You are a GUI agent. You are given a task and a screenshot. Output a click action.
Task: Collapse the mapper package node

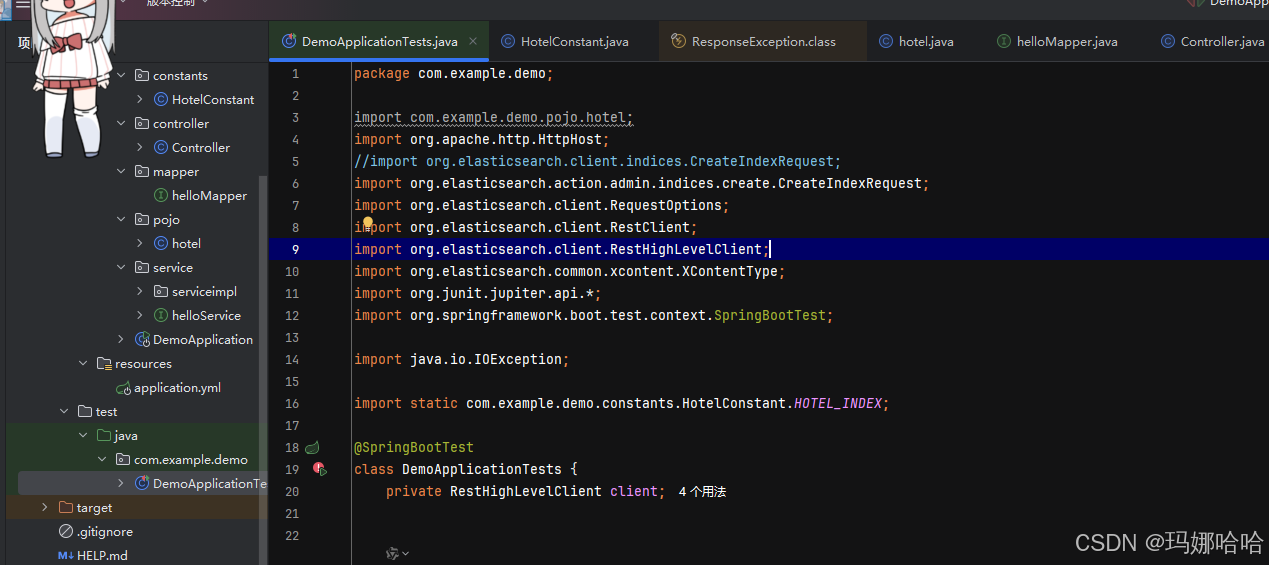122,171
